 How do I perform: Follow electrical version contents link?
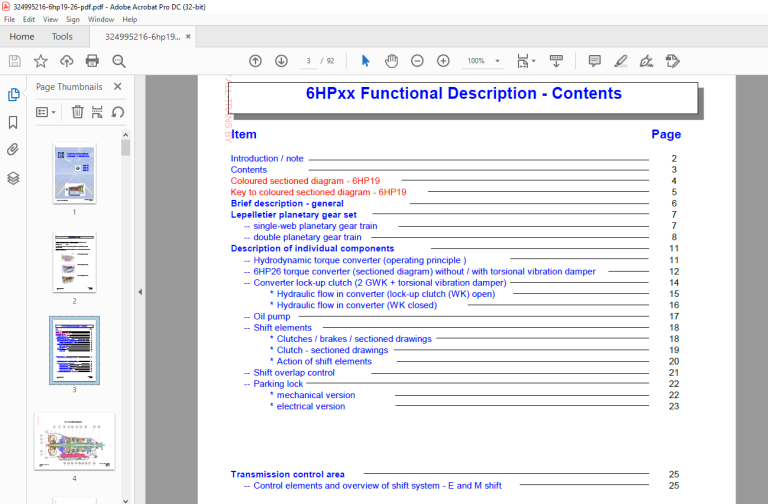point(311,407)
